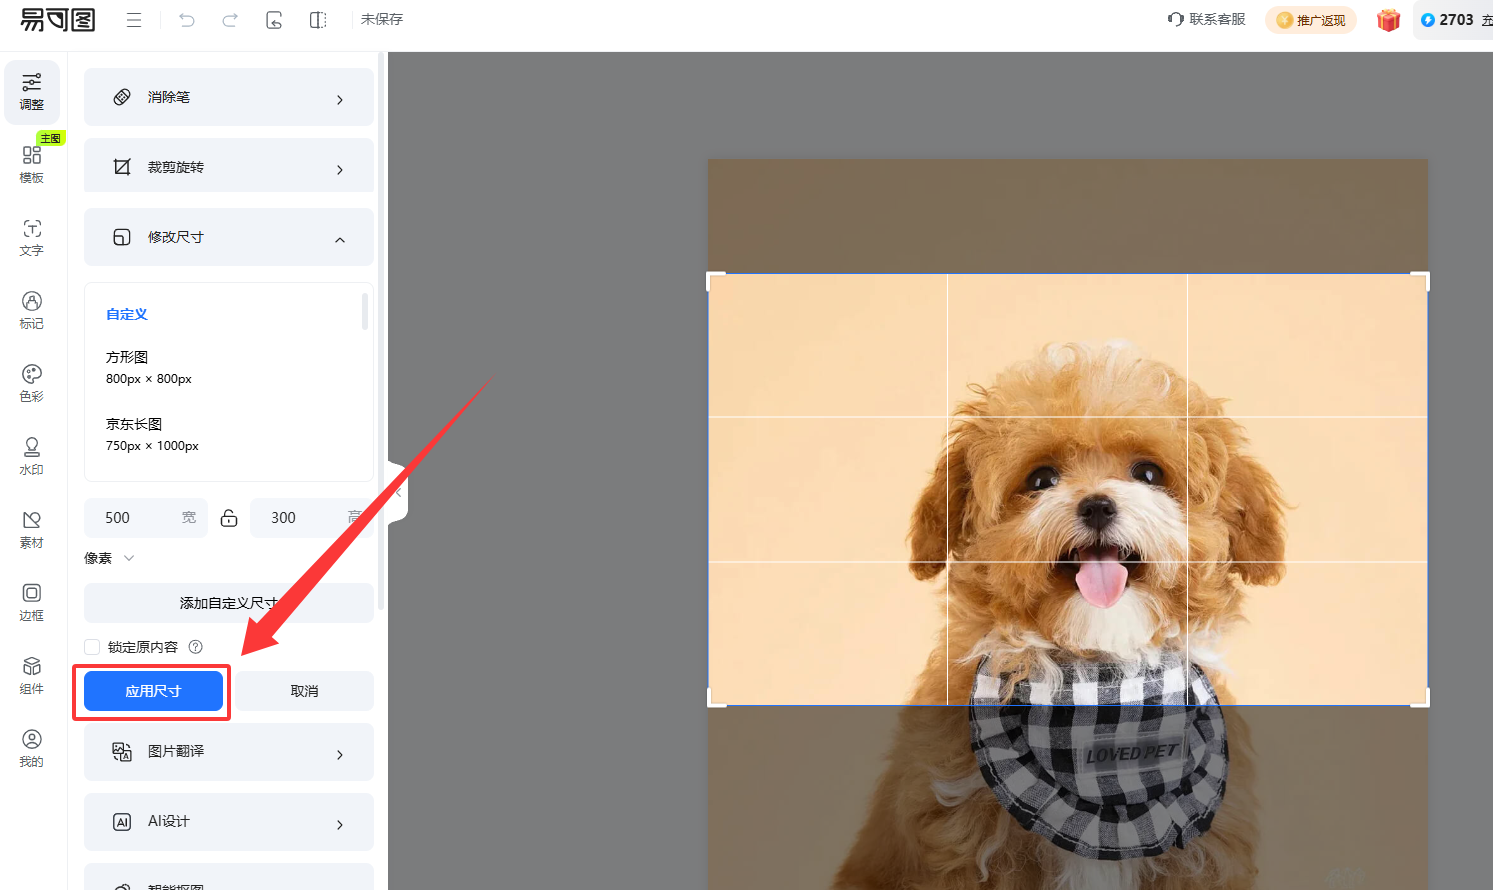Open the hamburger menu icon
Image resolution: width=1493 pixels, height=890 pixels.
134,20
